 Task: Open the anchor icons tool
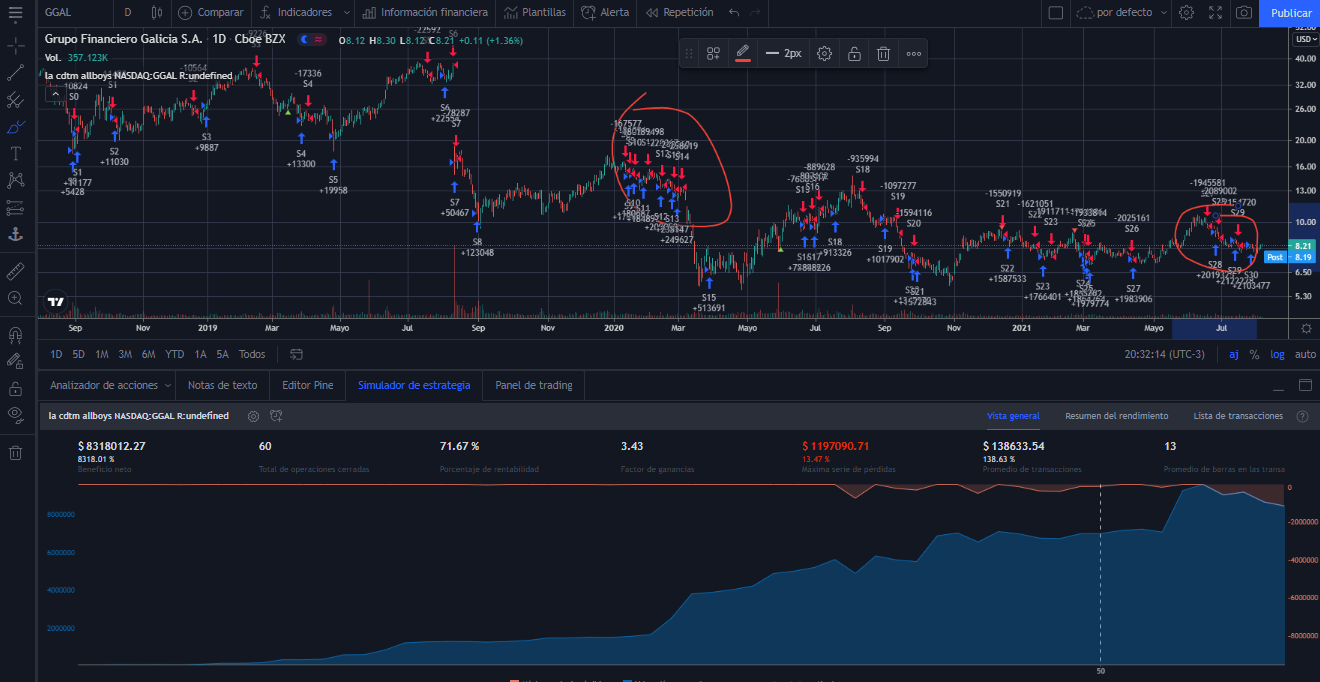click(16, 233)
